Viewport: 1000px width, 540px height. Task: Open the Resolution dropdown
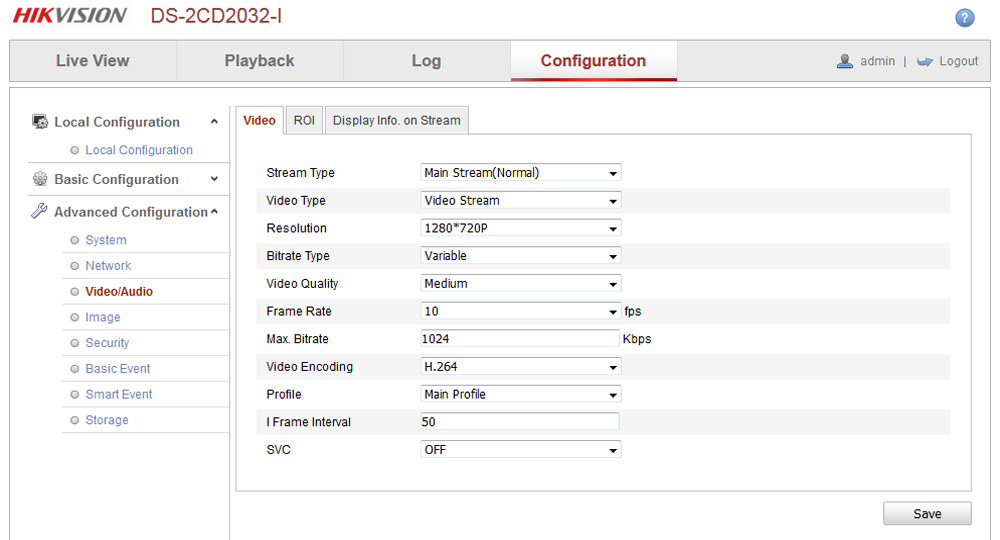pos(520,228)
